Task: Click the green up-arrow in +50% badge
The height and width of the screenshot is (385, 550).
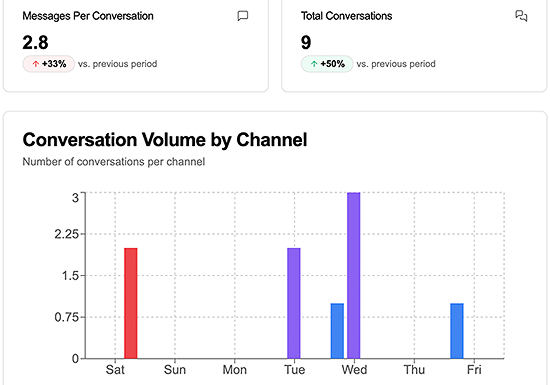Action: pyautogui.click(x=314, y=64)
